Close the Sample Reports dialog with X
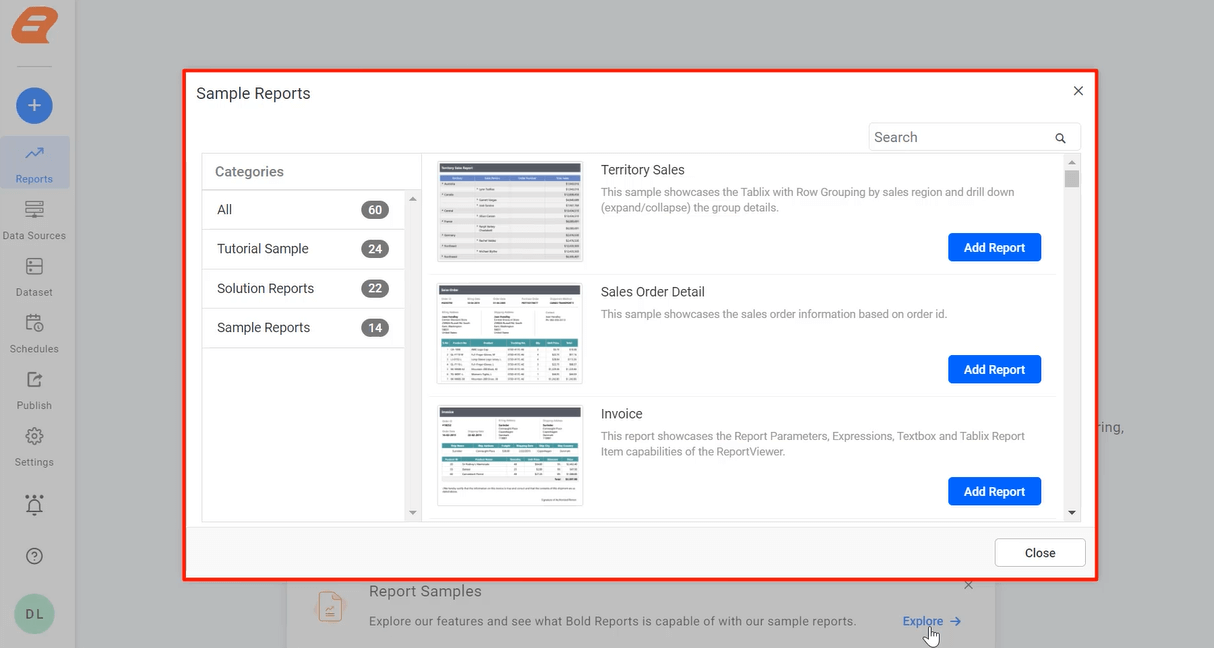Viewport: 1214px width, 648px height. click(x=1078, y=91)
